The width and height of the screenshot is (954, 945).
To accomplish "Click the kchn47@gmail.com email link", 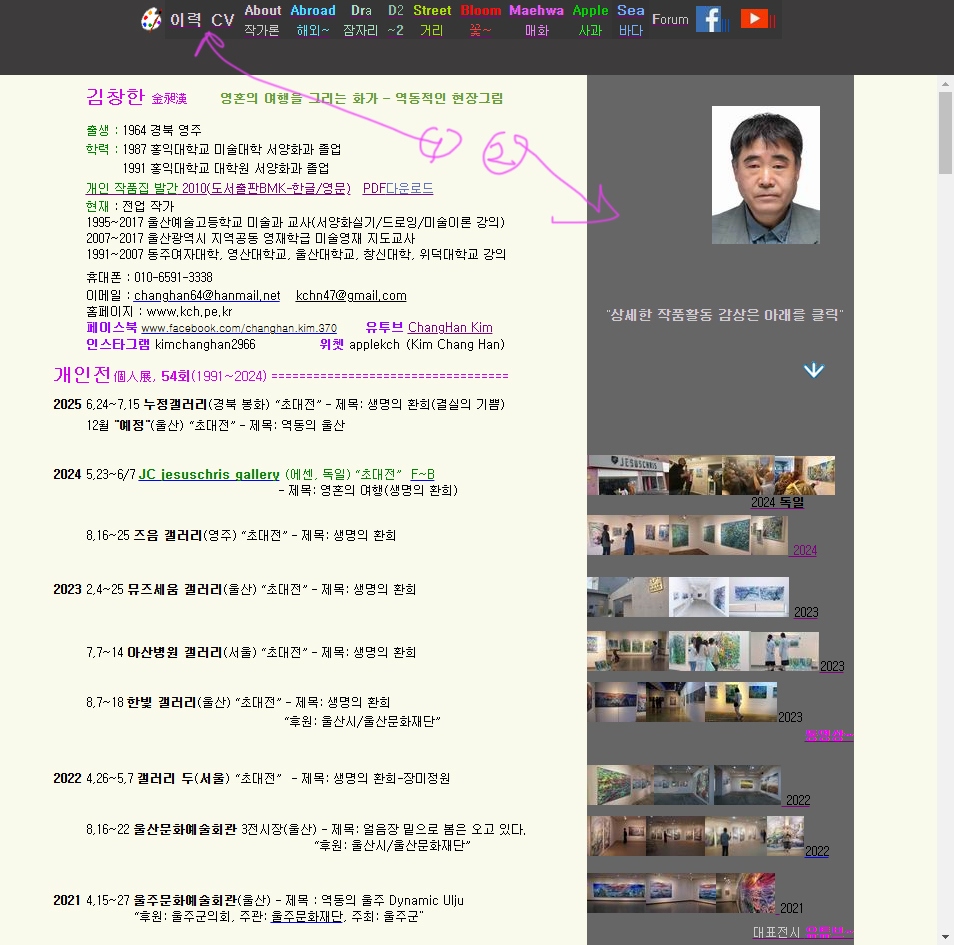I will [351, 295].
